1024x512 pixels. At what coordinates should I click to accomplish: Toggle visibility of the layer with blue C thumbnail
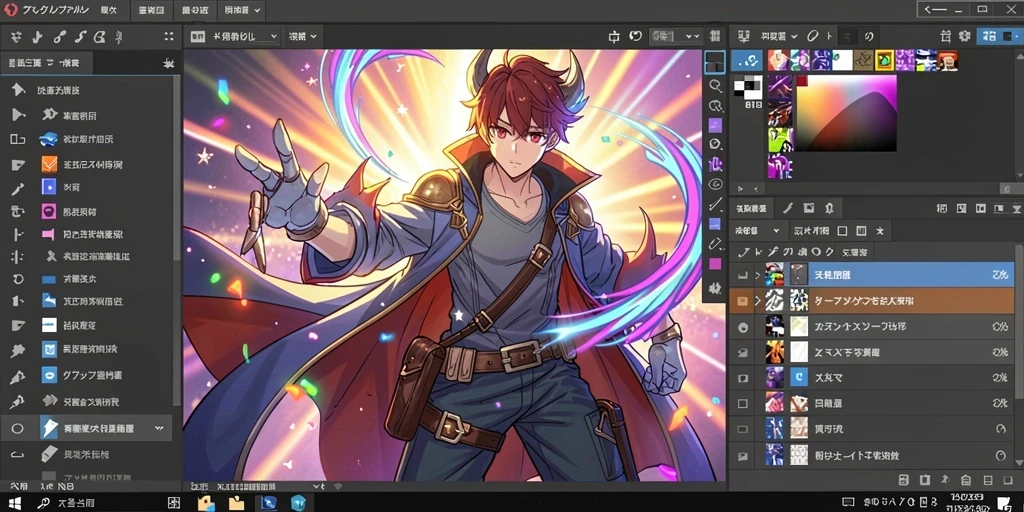coord(743,377)
